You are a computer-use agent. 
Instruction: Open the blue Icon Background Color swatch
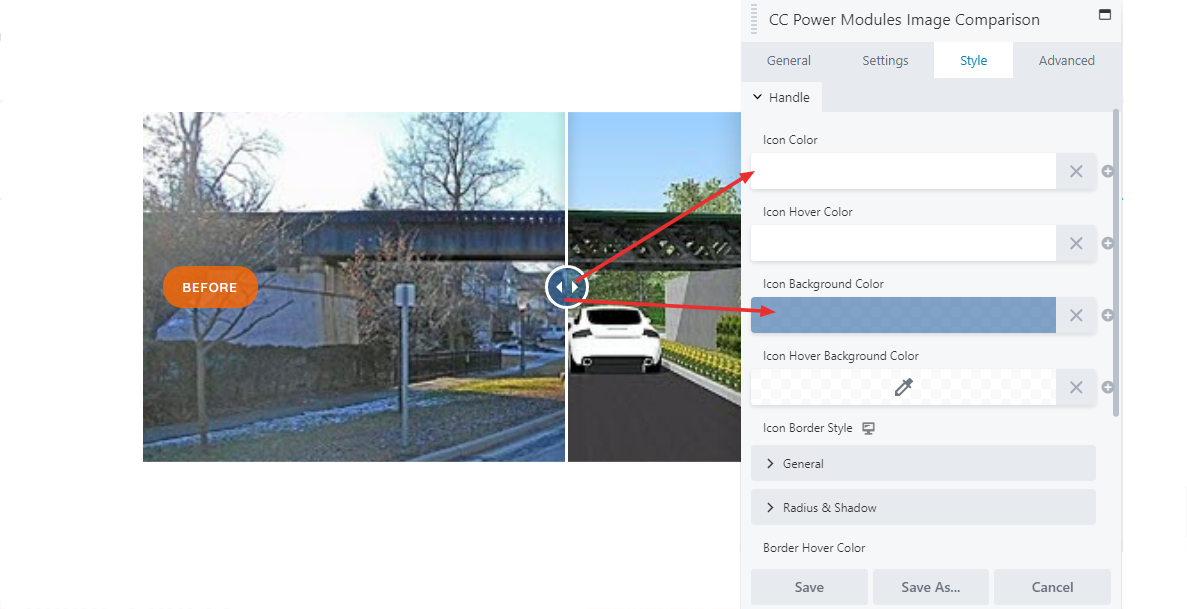pyautogui.click(x=903, y=315)
